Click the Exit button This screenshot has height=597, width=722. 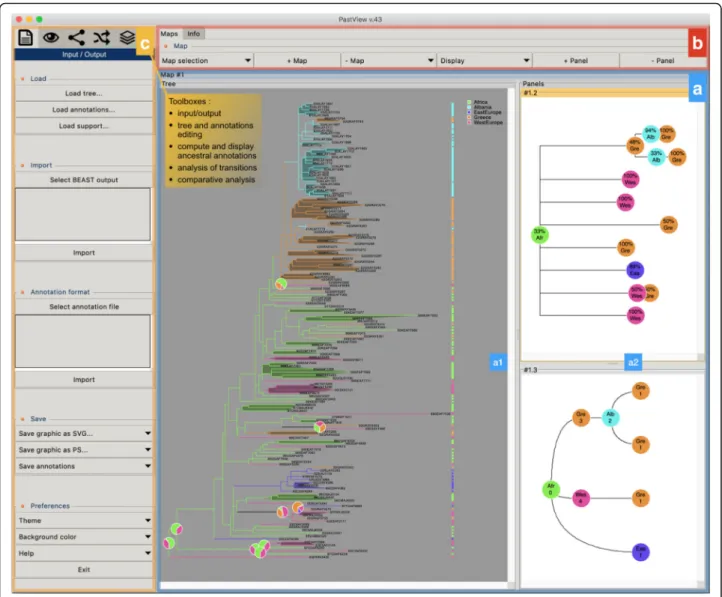pos(84,570)
